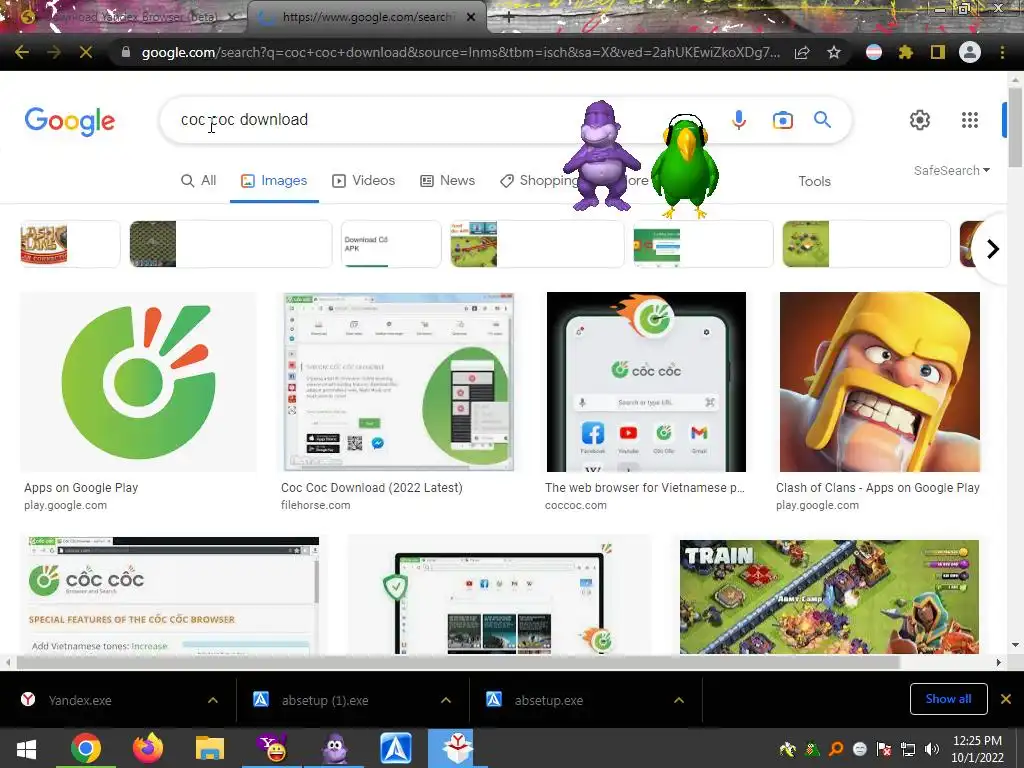Image resolution: width=1024 pixels, height=768 pixels.
Task: Show more suggestion chips with right arrow
Action: tap(993, 249)
